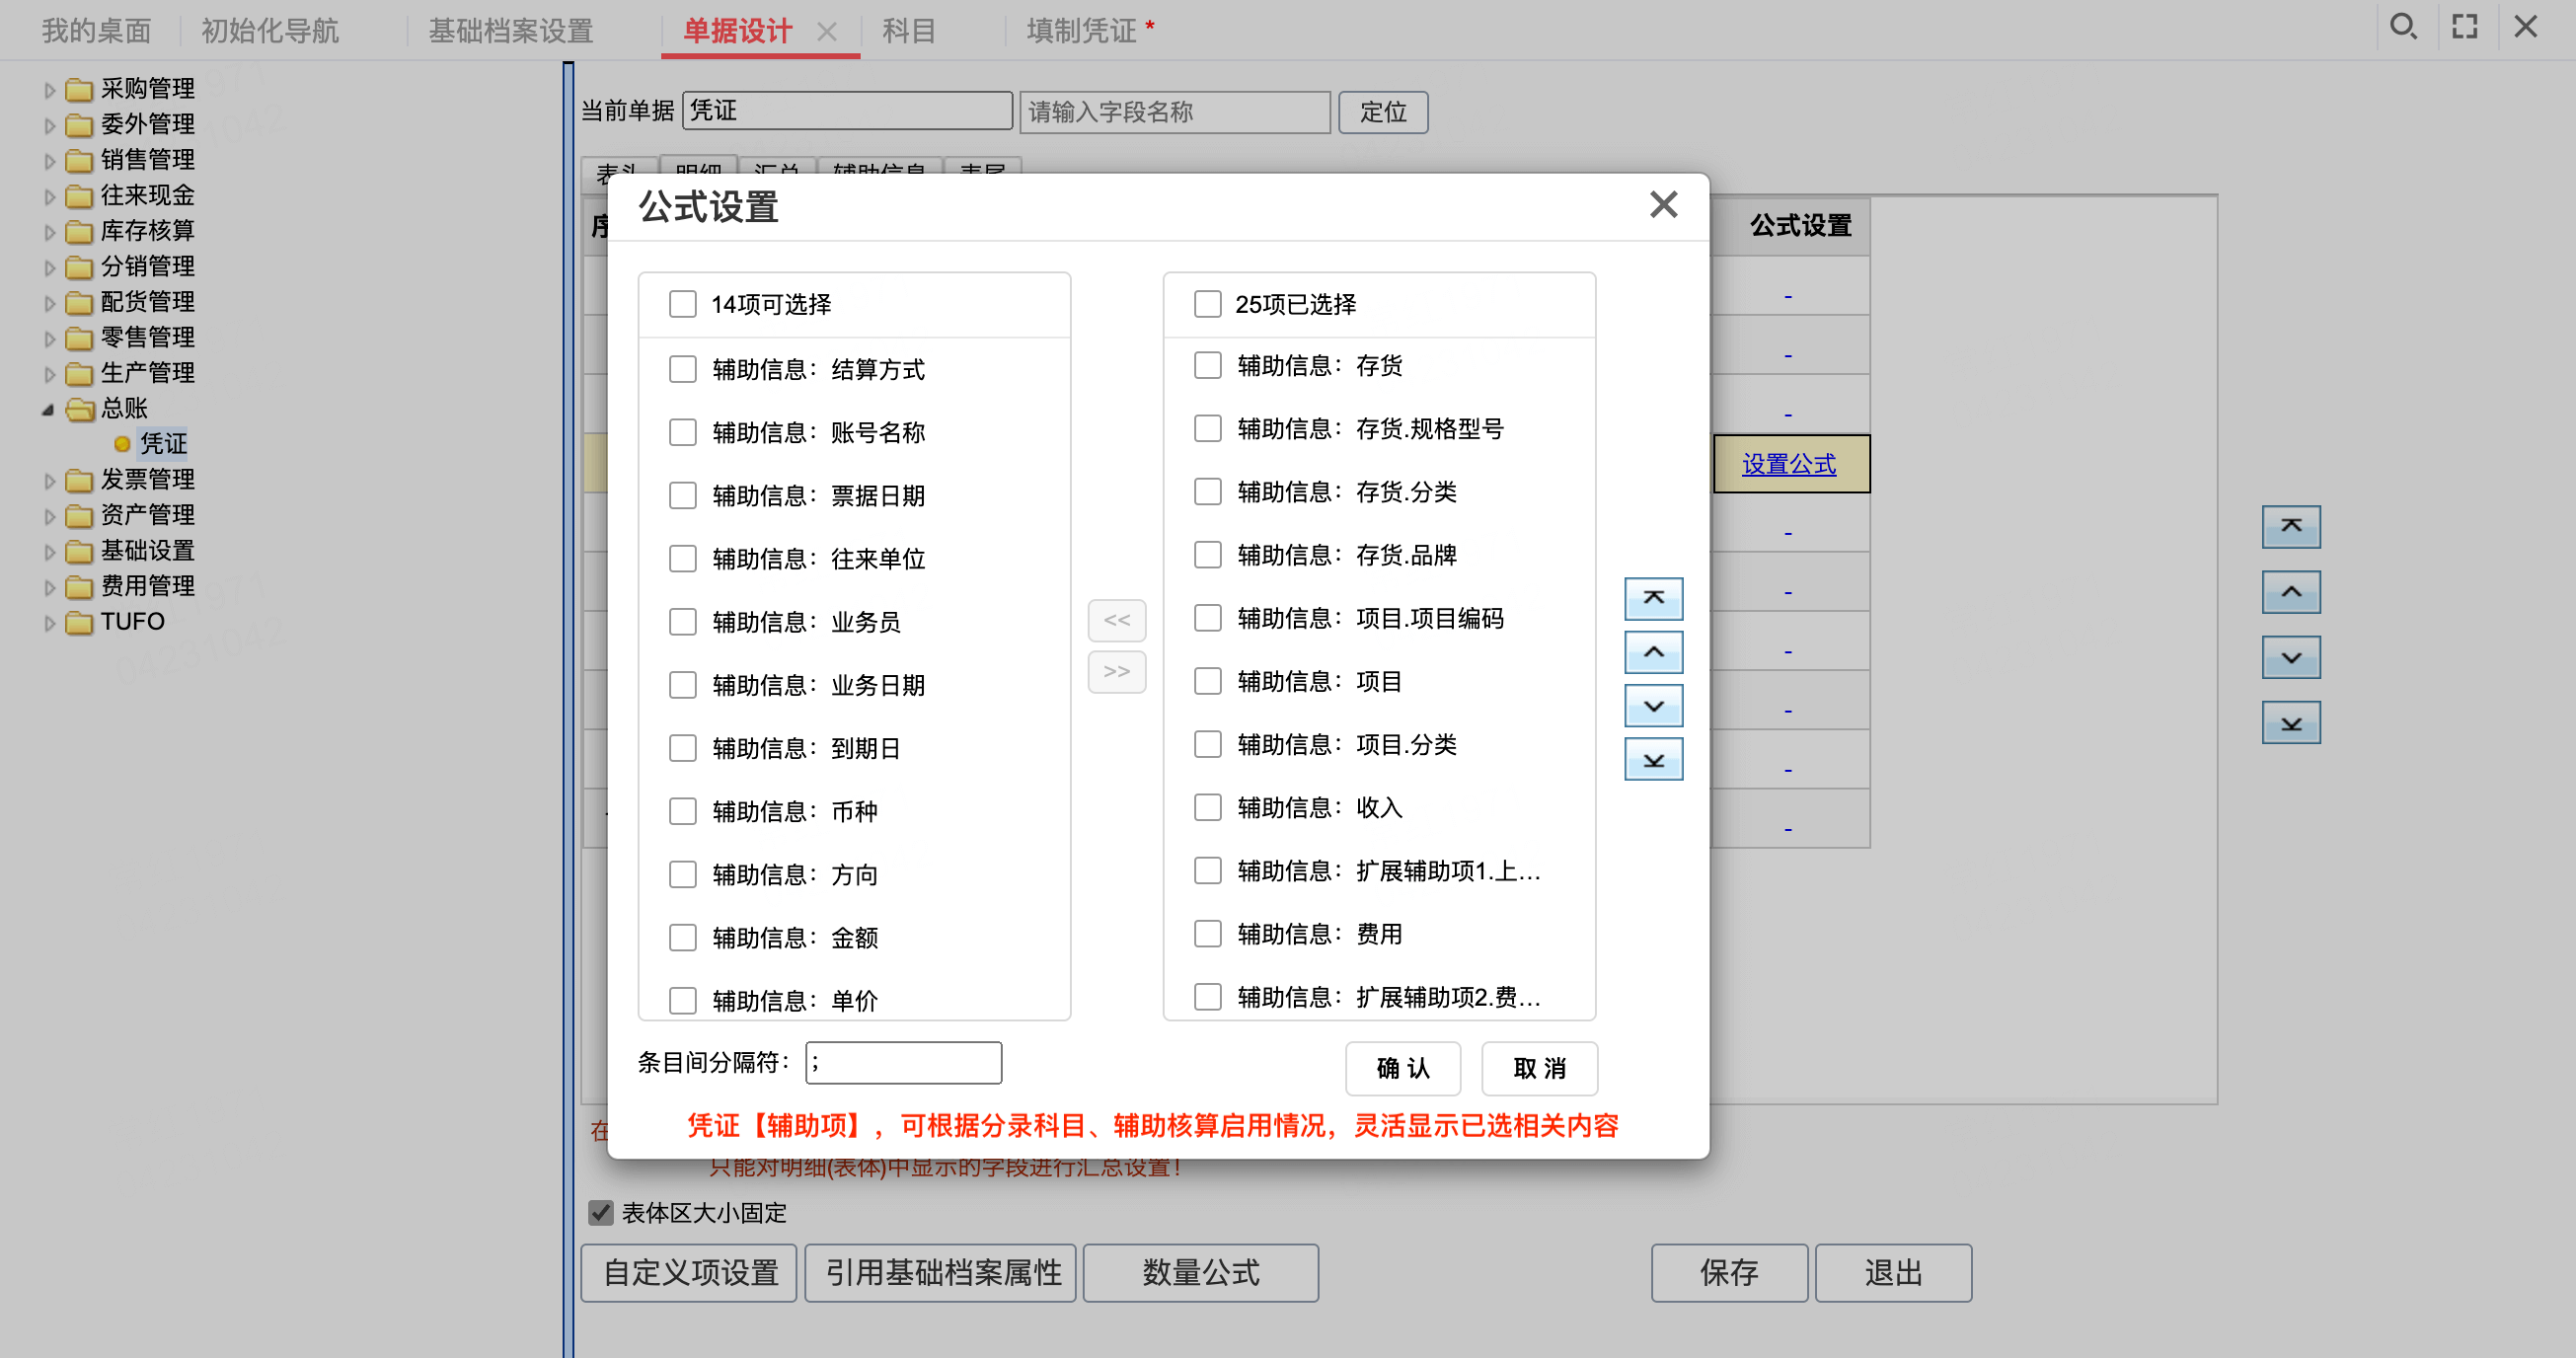Expand the 采购管理 tree folder
Screen dimensions: 2576x1358
49,90
